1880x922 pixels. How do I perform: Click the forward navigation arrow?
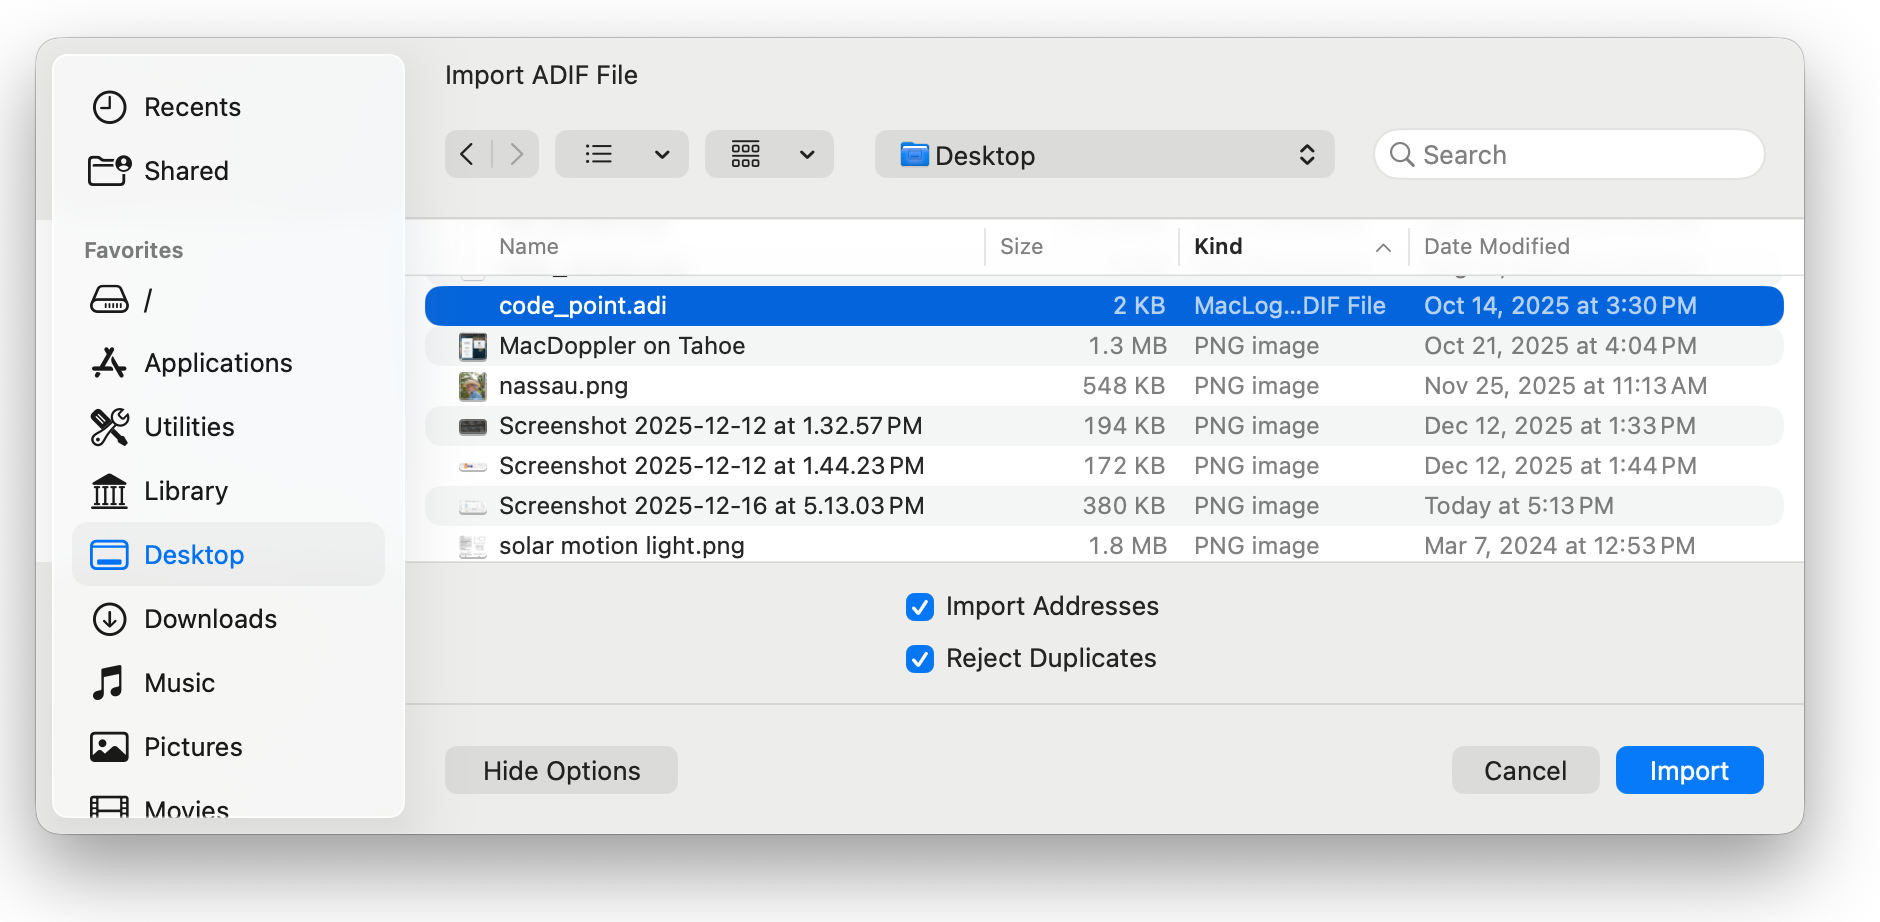516,154
